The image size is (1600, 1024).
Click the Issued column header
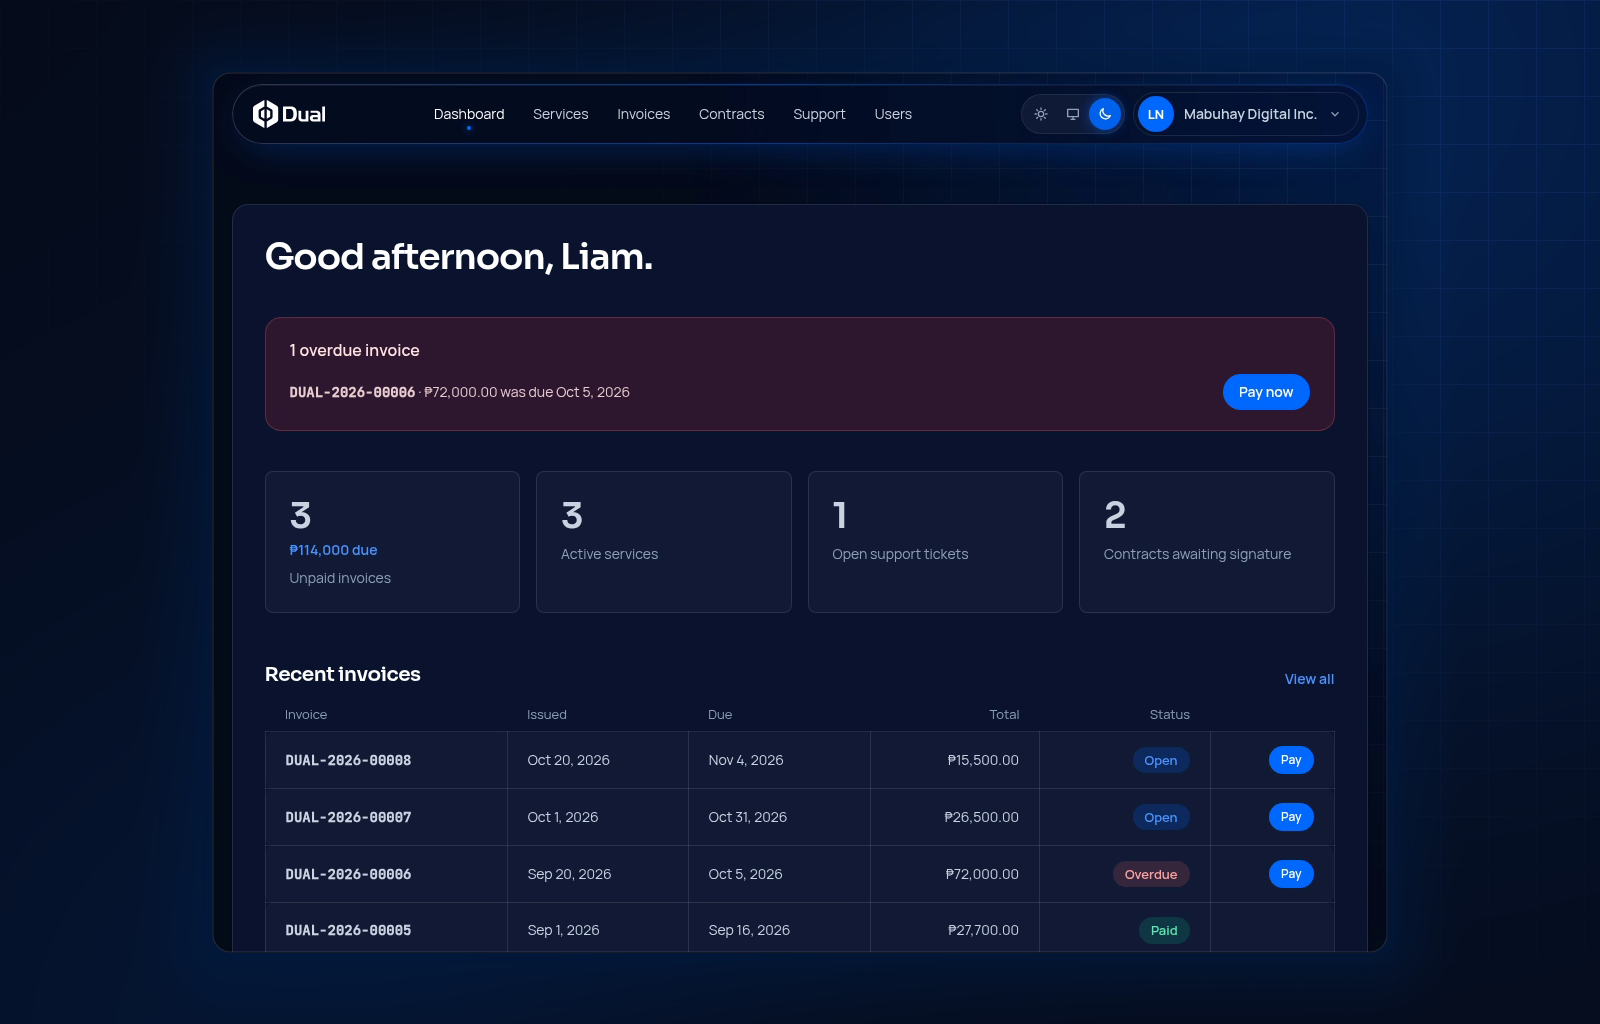tap(547, 714)
